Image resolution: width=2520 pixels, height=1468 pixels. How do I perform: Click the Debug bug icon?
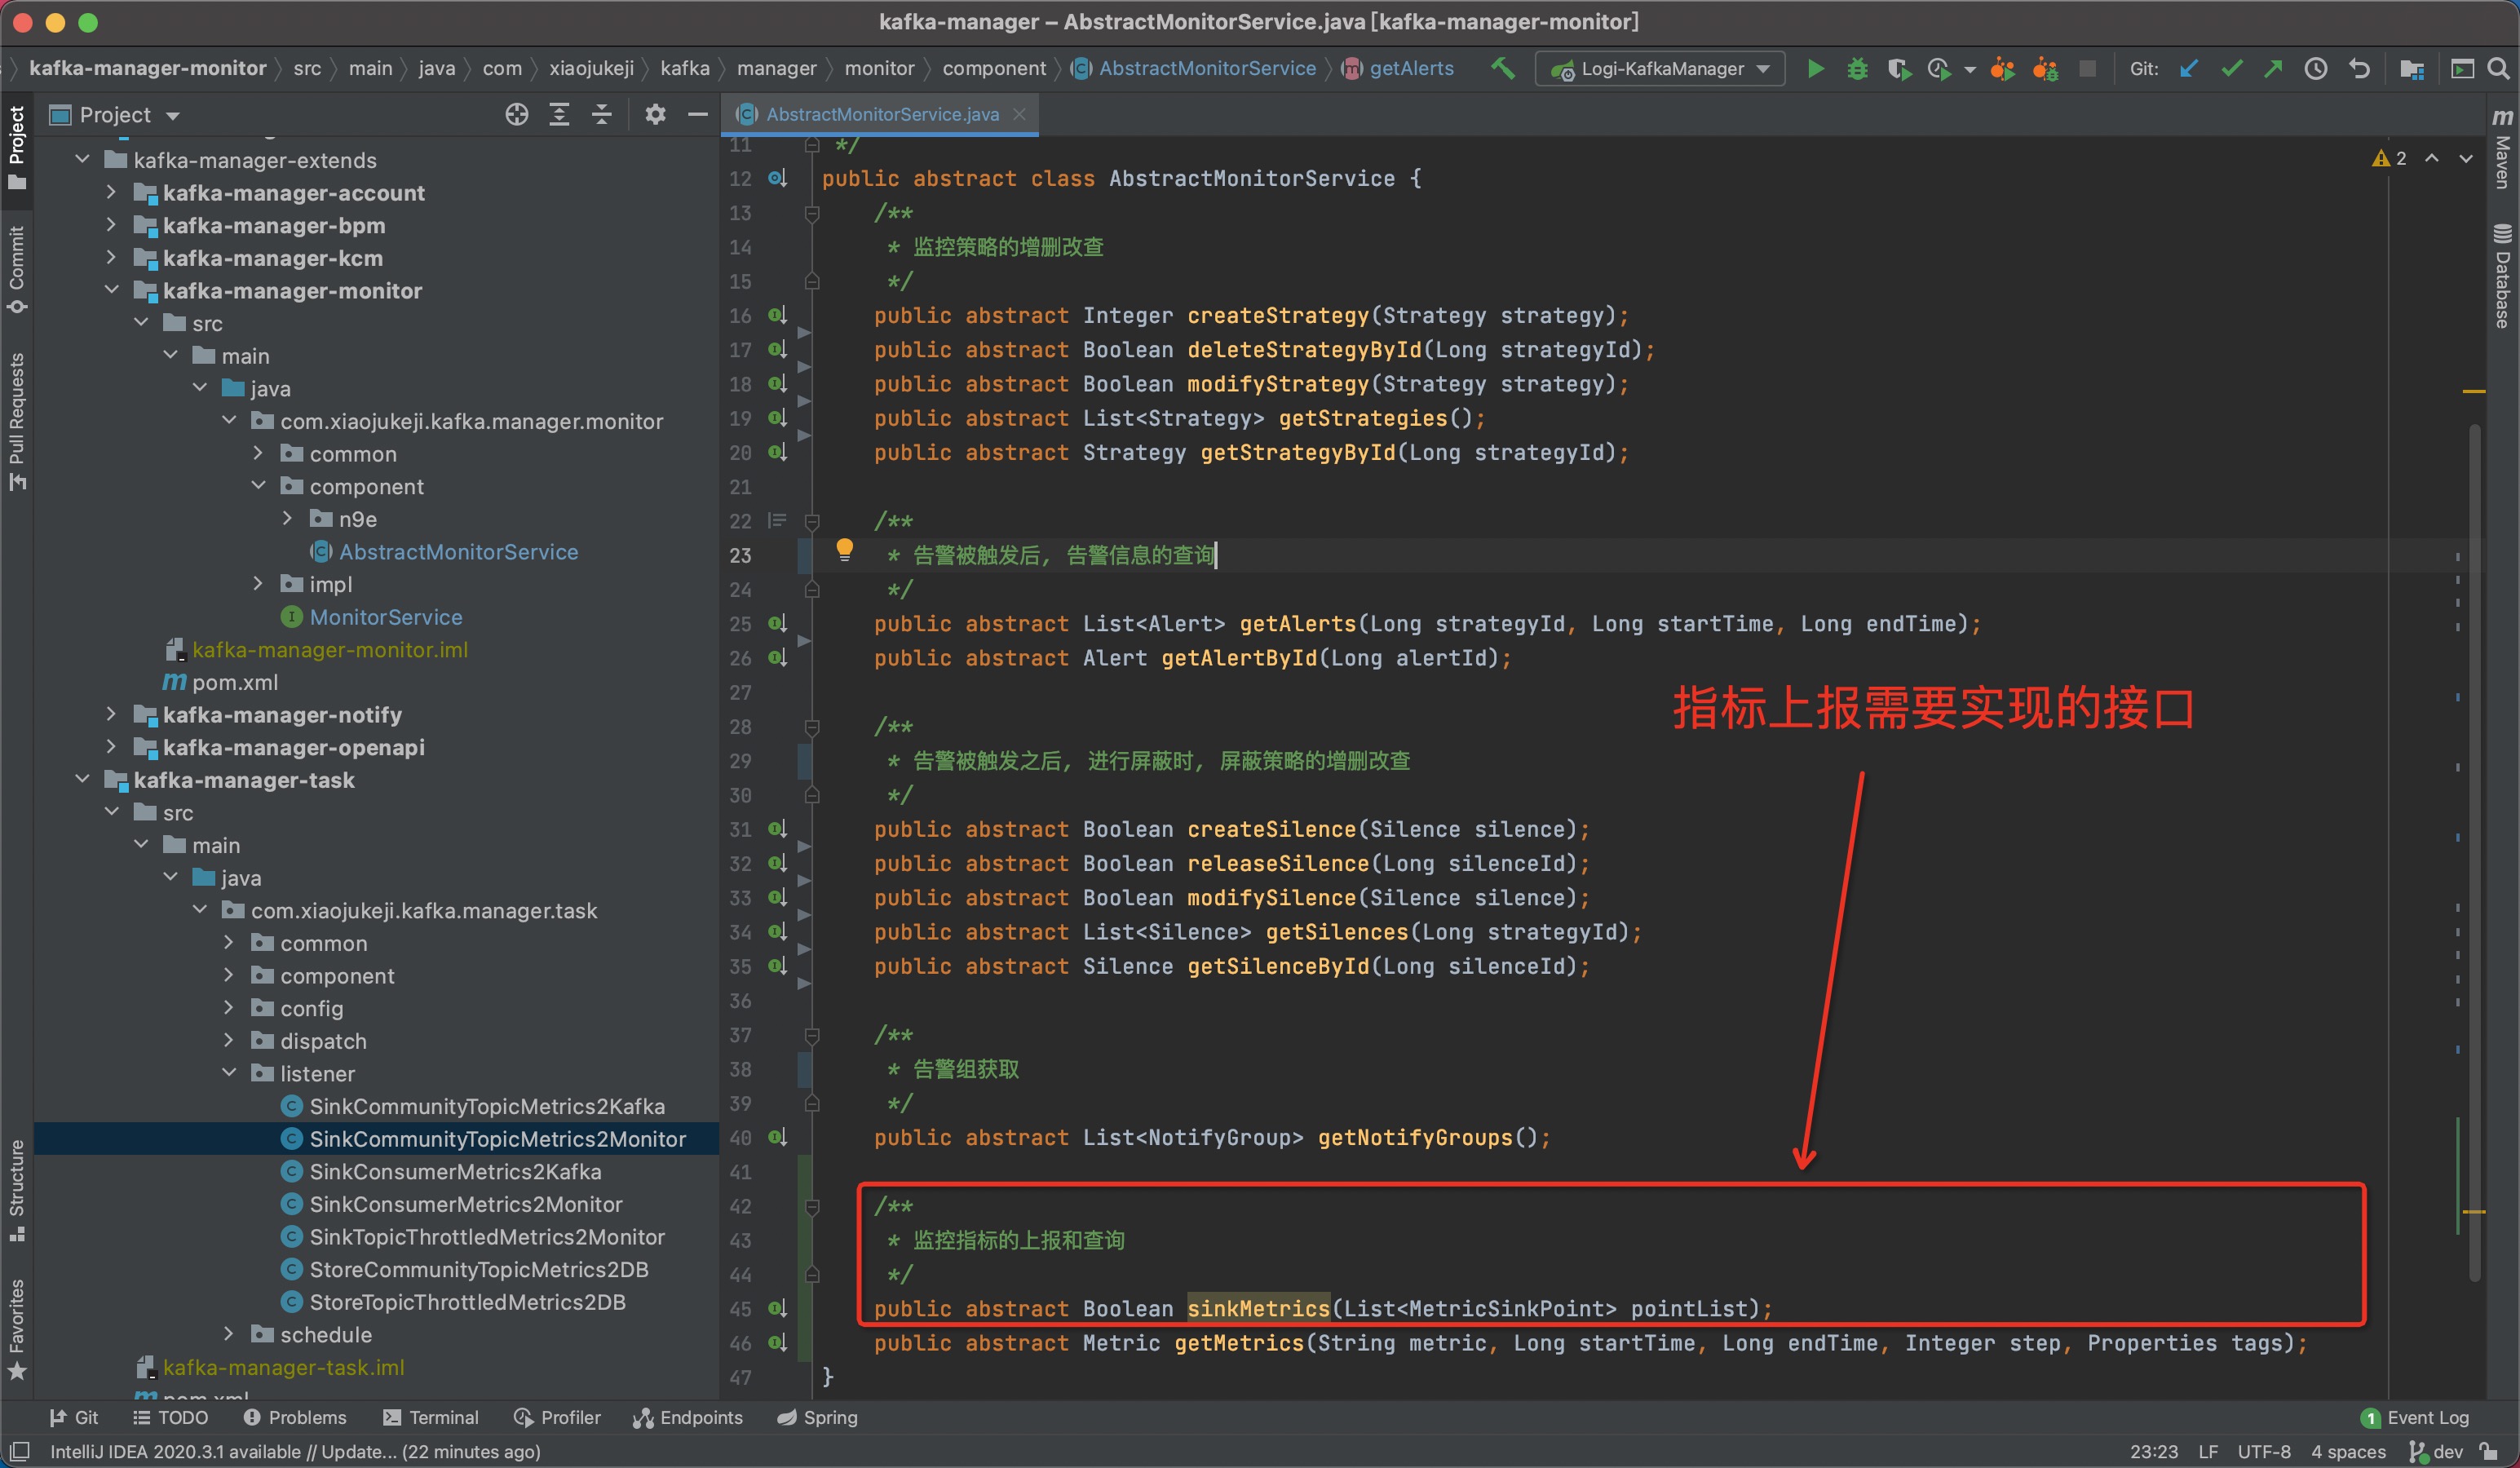[x=1857, y=69]
